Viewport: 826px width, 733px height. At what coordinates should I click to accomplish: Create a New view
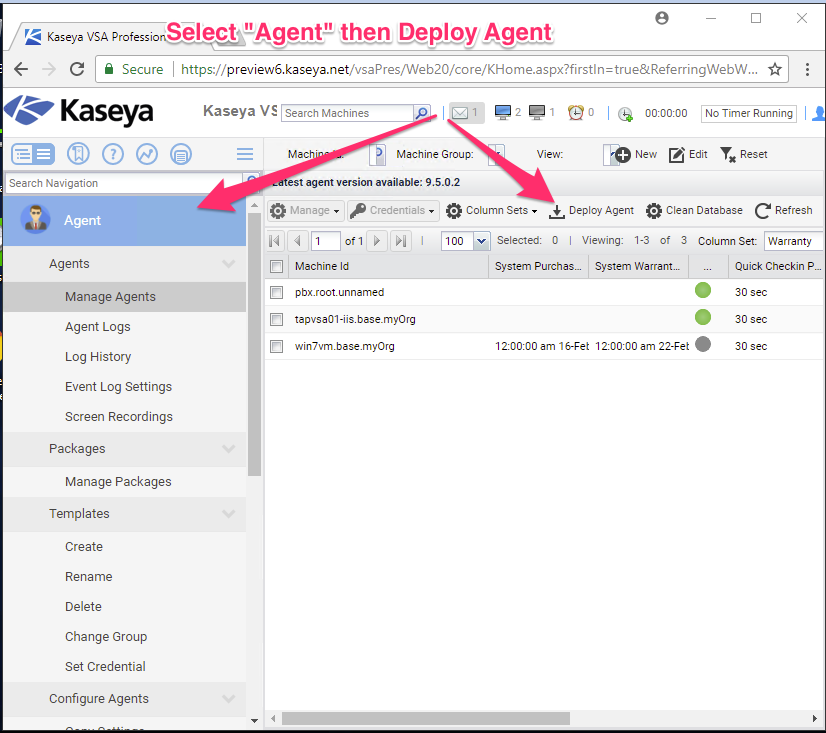click(x=635, y=154)
